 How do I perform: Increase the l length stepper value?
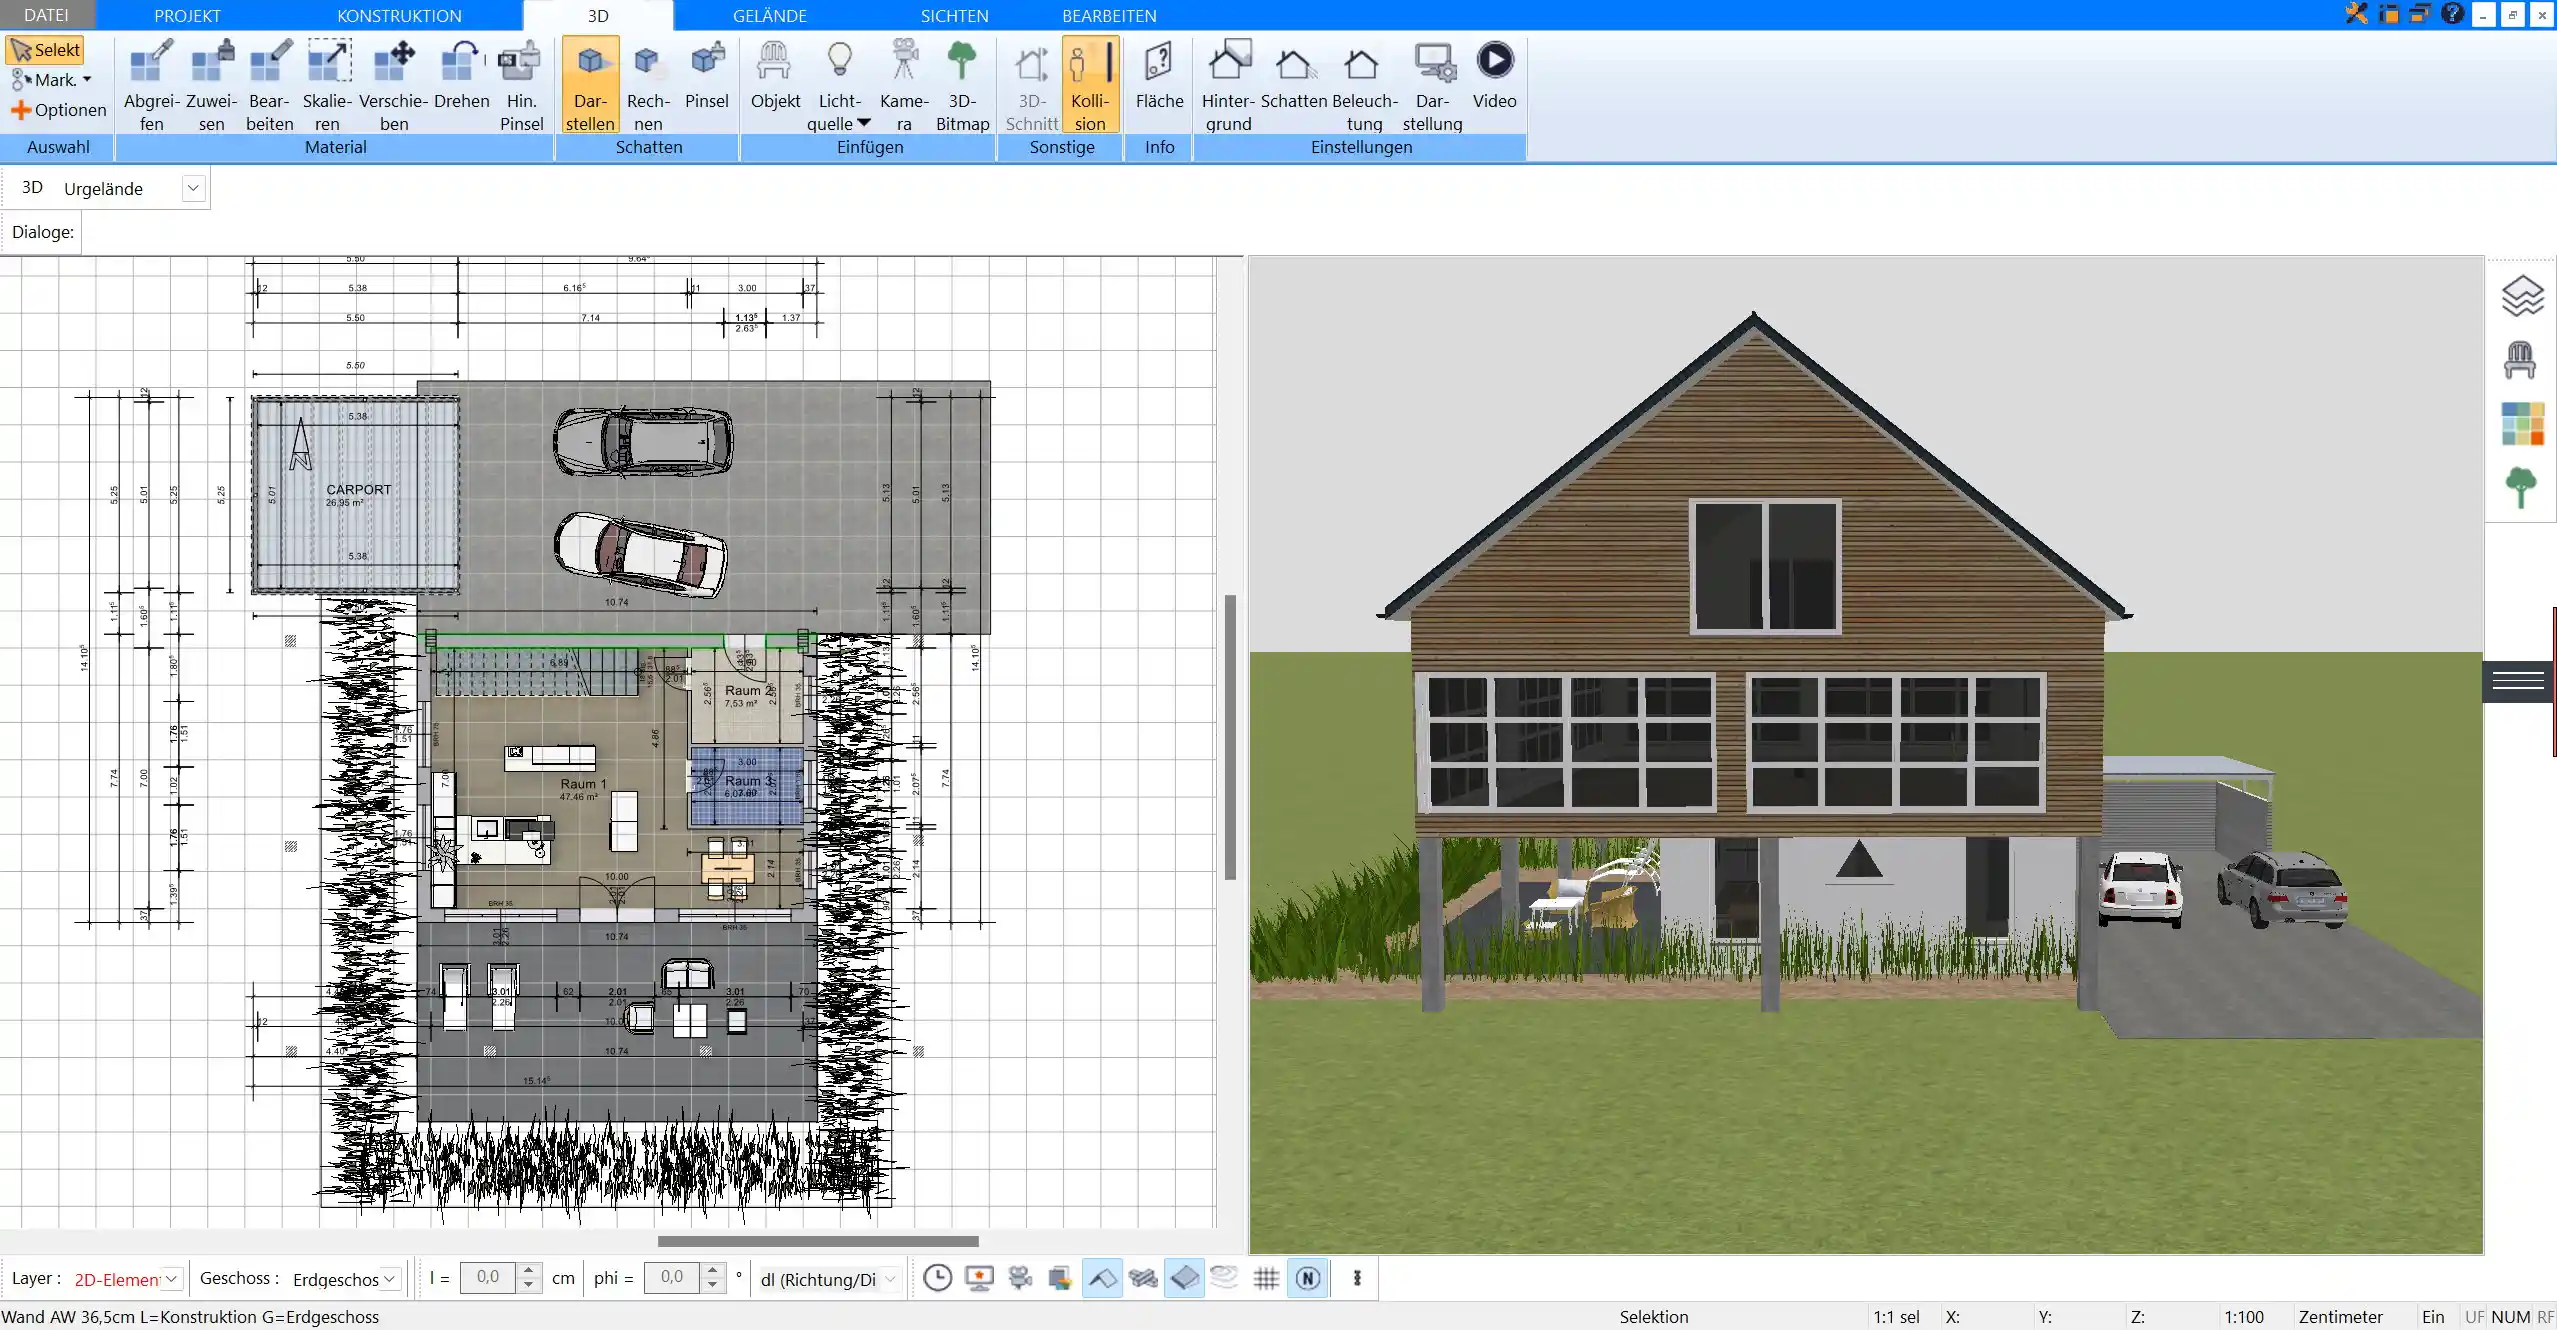(x=530, y=1271)
